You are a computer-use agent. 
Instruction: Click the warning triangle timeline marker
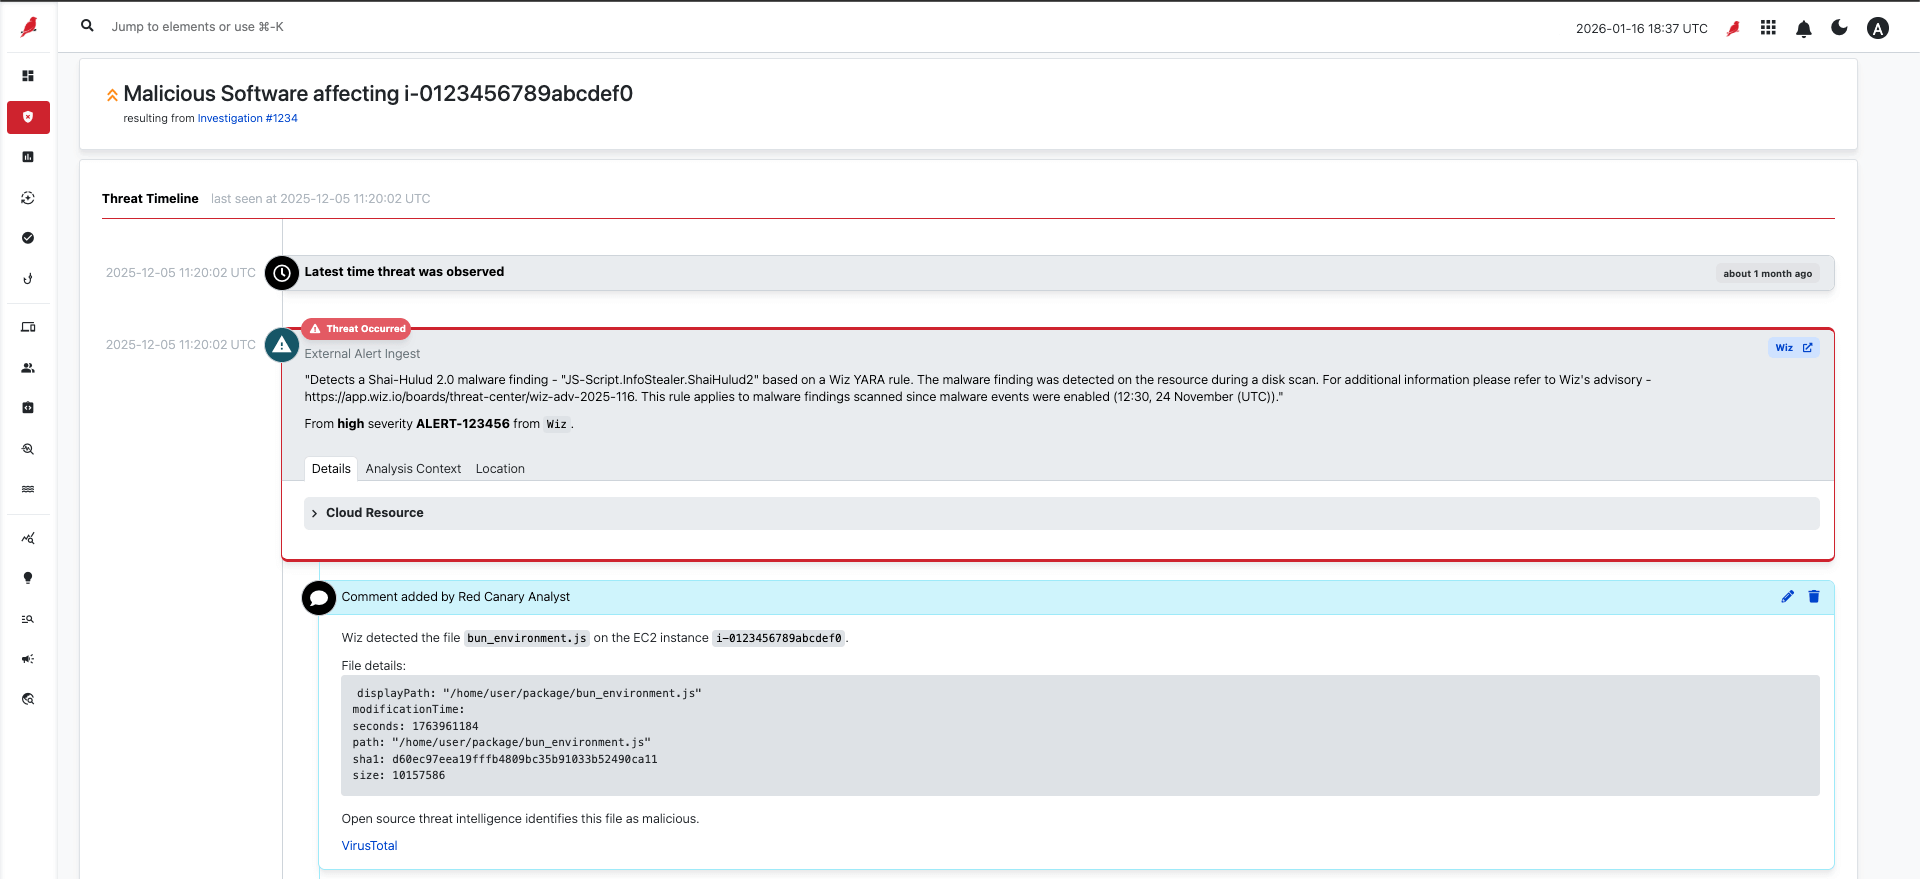coord(282,345)
